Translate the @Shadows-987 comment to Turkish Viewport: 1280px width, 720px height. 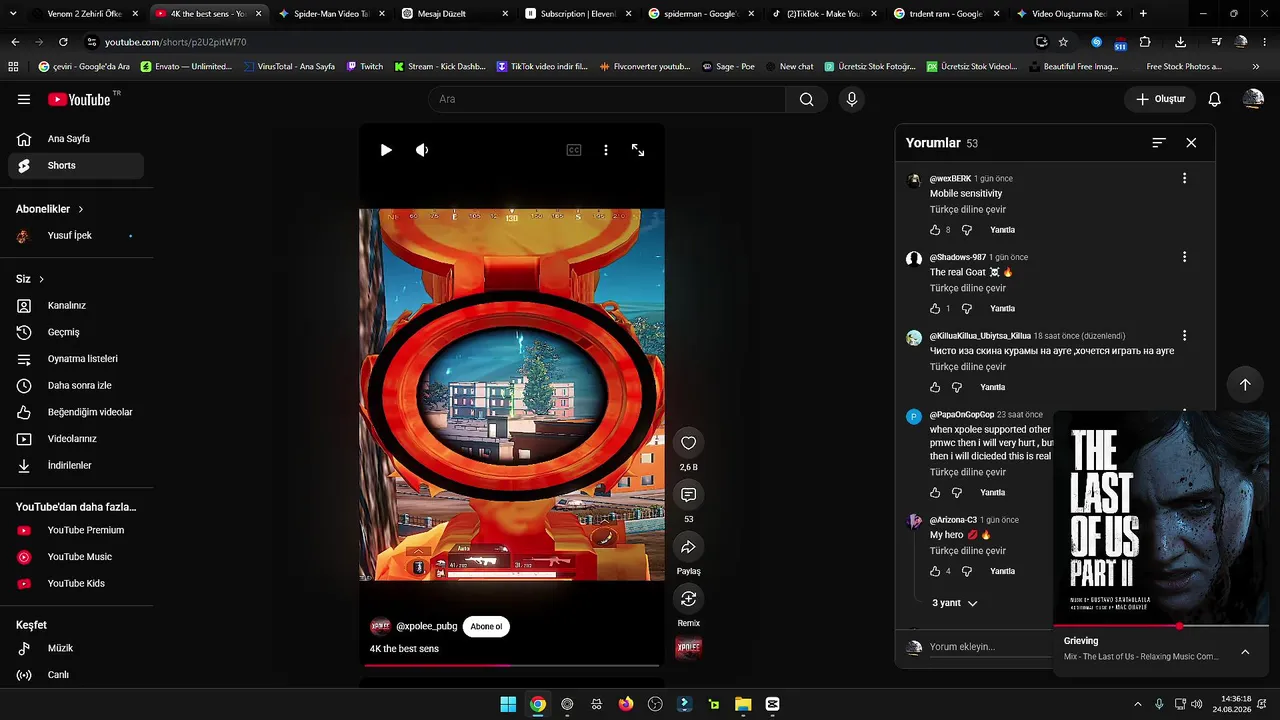click(x=968, y=288)
